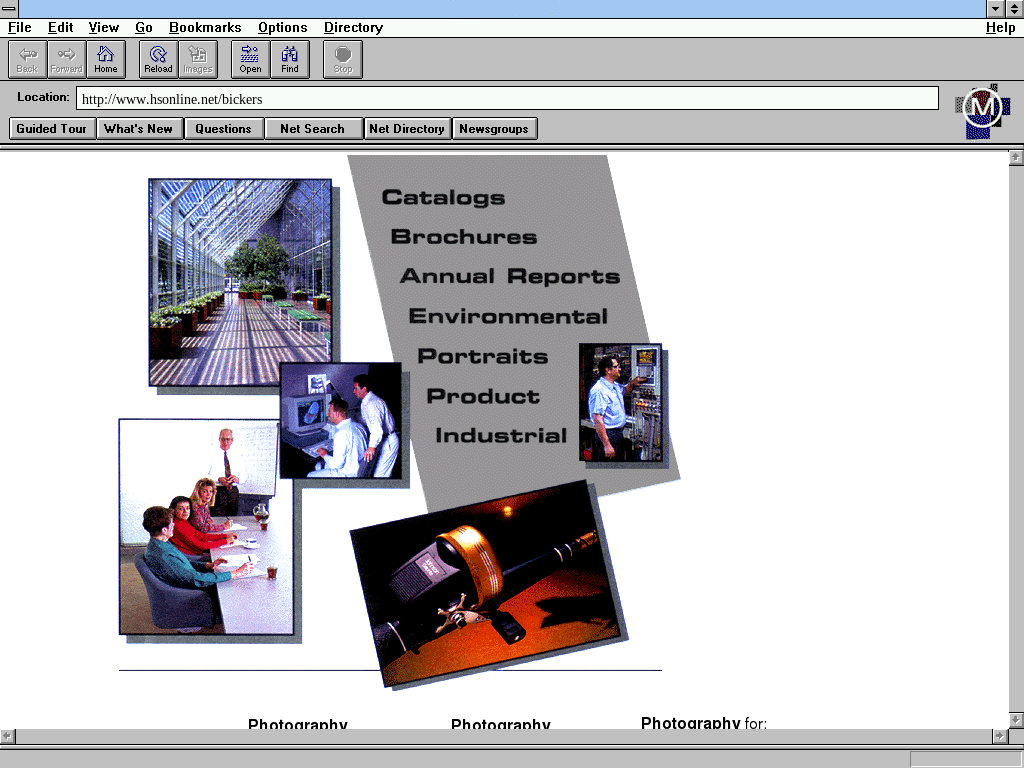Open the Net Search directory button
This screenshot has height=768, width=1024.
pos(312,129)
